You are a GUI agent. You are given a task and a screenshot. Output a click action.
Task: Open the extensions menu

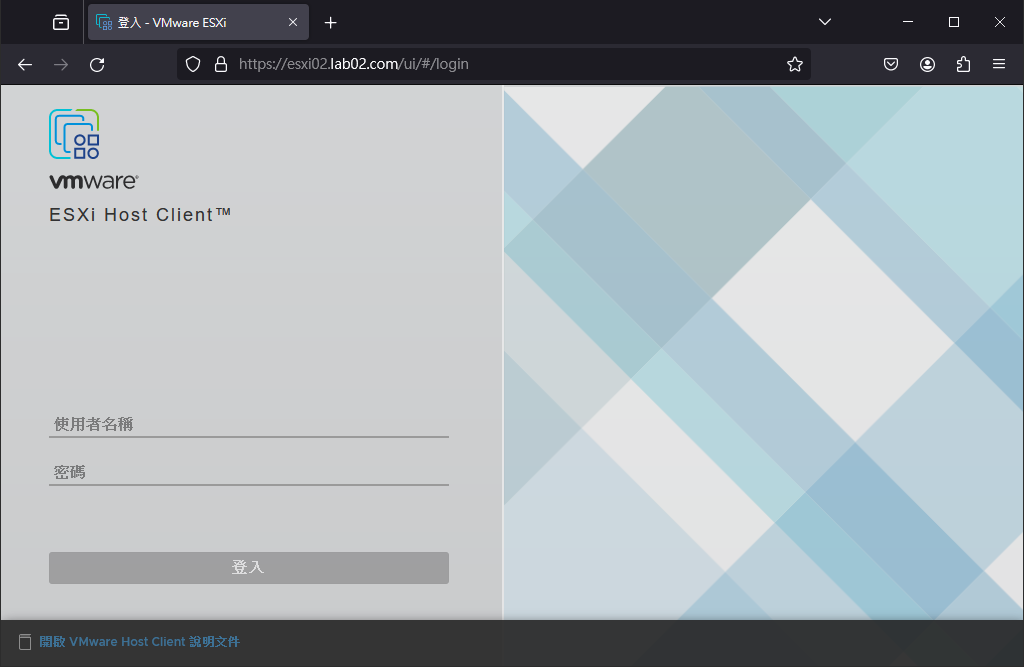pos(963,64)
